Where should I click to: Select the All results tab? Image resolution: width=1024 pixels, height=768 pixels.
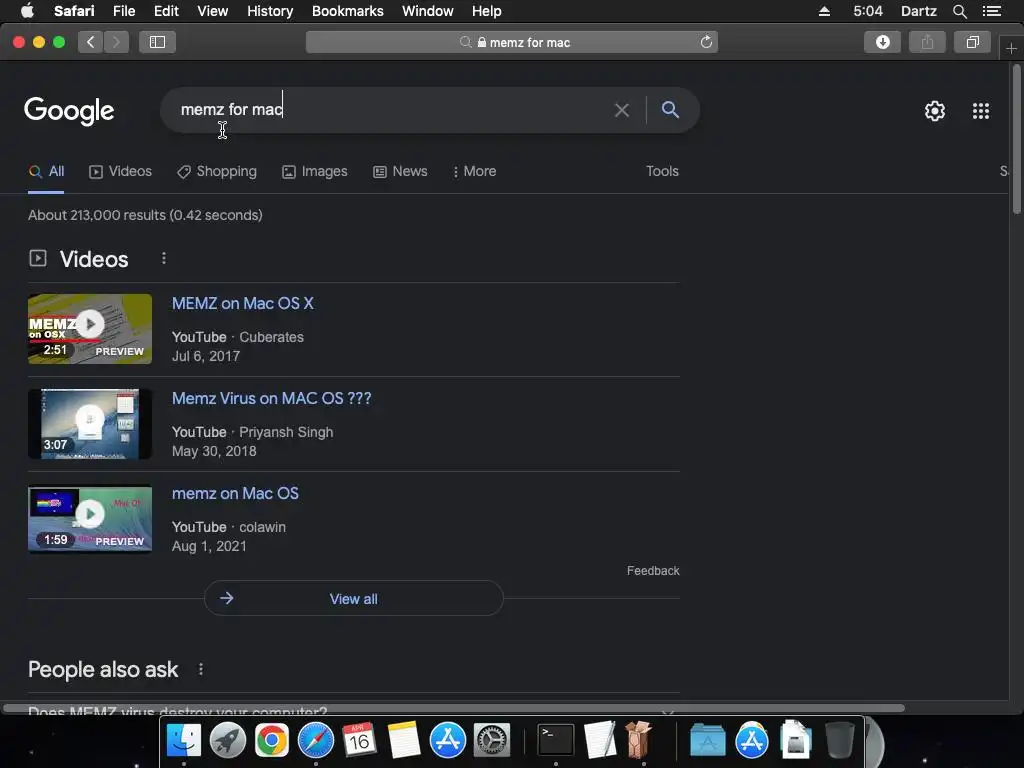46,172
